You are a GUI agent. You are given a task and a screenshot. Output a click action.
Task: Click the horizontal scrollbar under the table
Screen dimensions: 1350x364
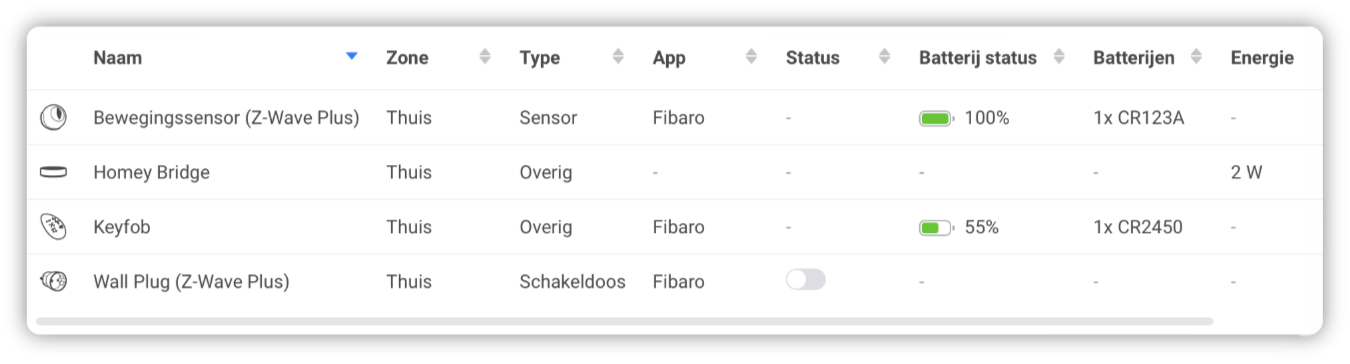(624, 322)
